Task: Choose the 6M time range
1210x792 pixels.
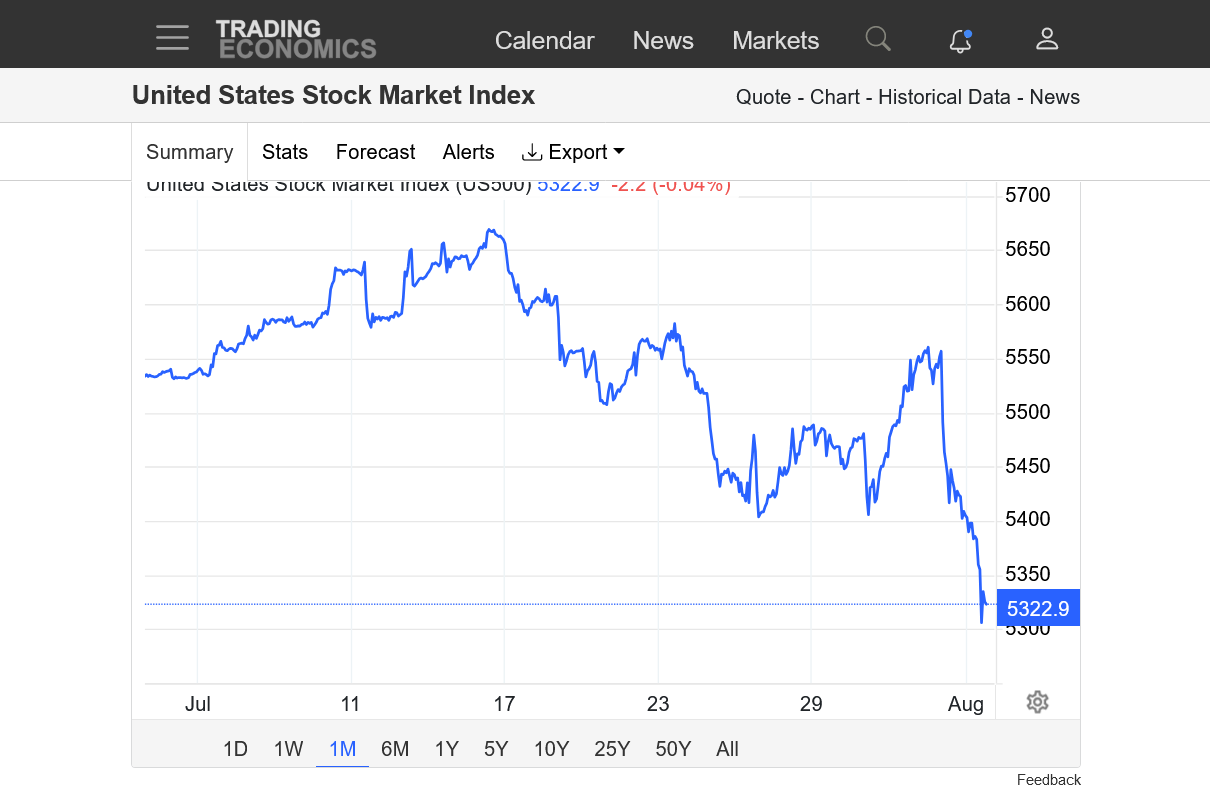Action: [395, 749]
